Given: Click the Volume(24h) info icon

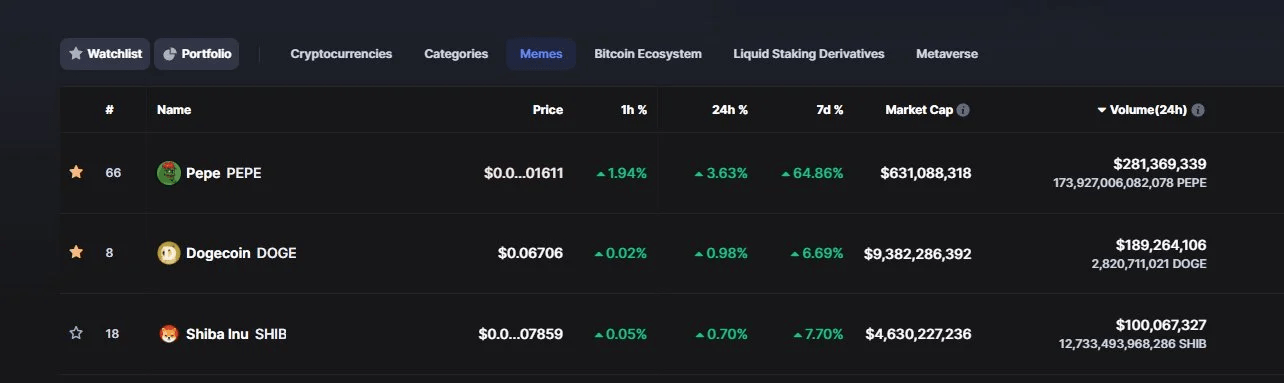Looking at the screenshot, I should coord(1198,110).
